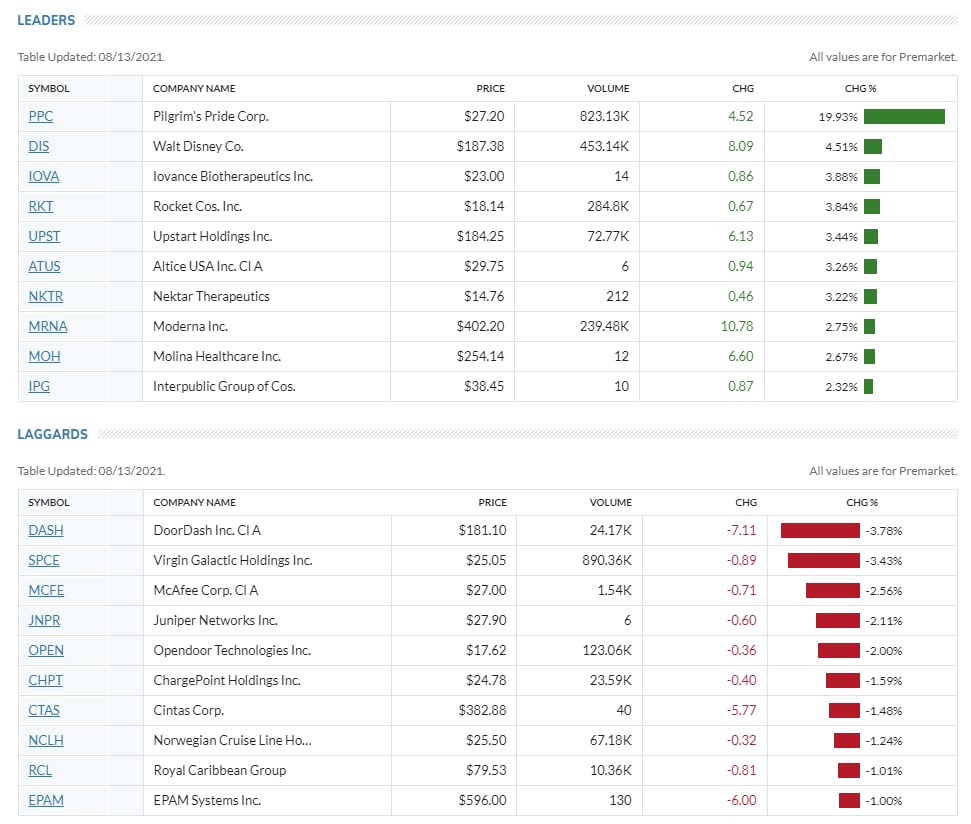971x824 pixels.
Task: Click Royal Caribbean price $79.53
Action: point(486,771)
